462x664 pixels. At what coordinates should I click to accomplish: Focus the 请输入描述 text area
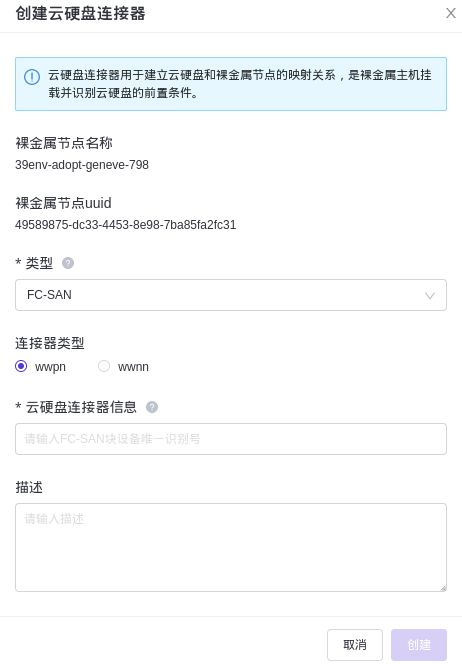point(231,547)
